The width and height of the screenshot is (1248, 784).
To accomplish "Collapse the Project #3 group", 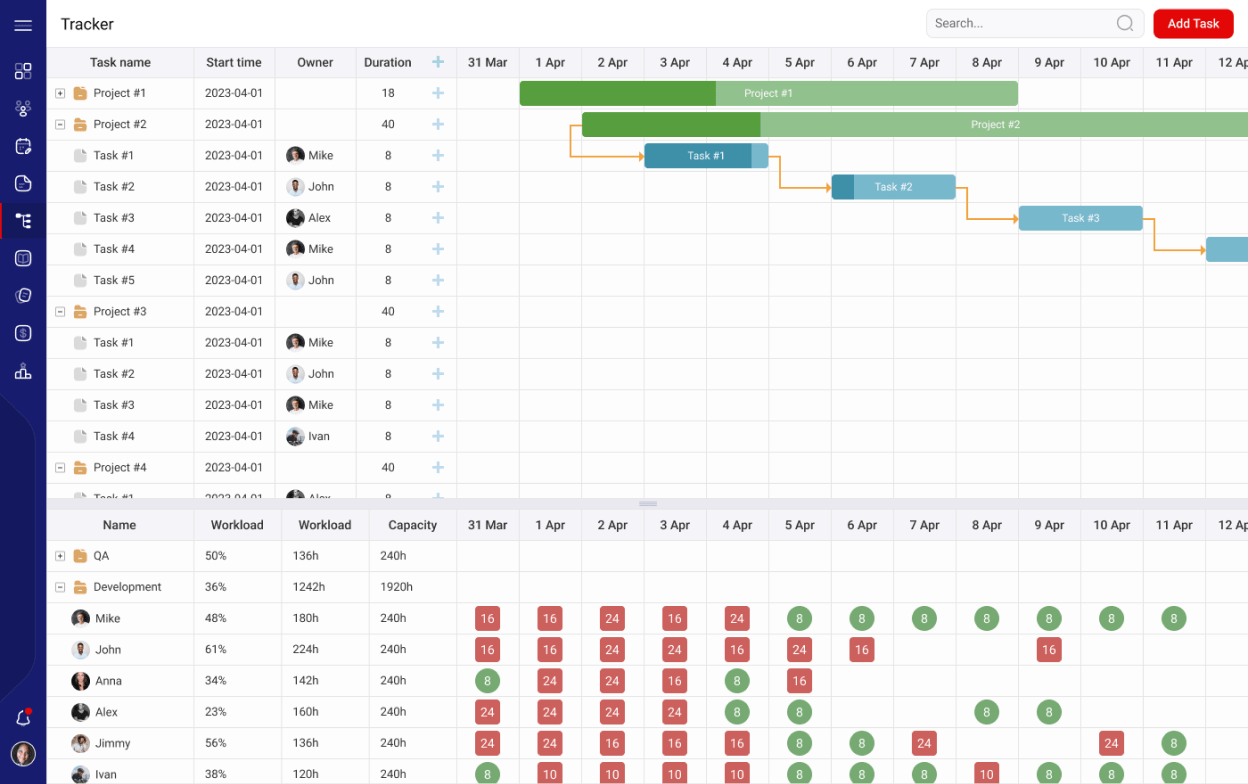I will 62,311.
